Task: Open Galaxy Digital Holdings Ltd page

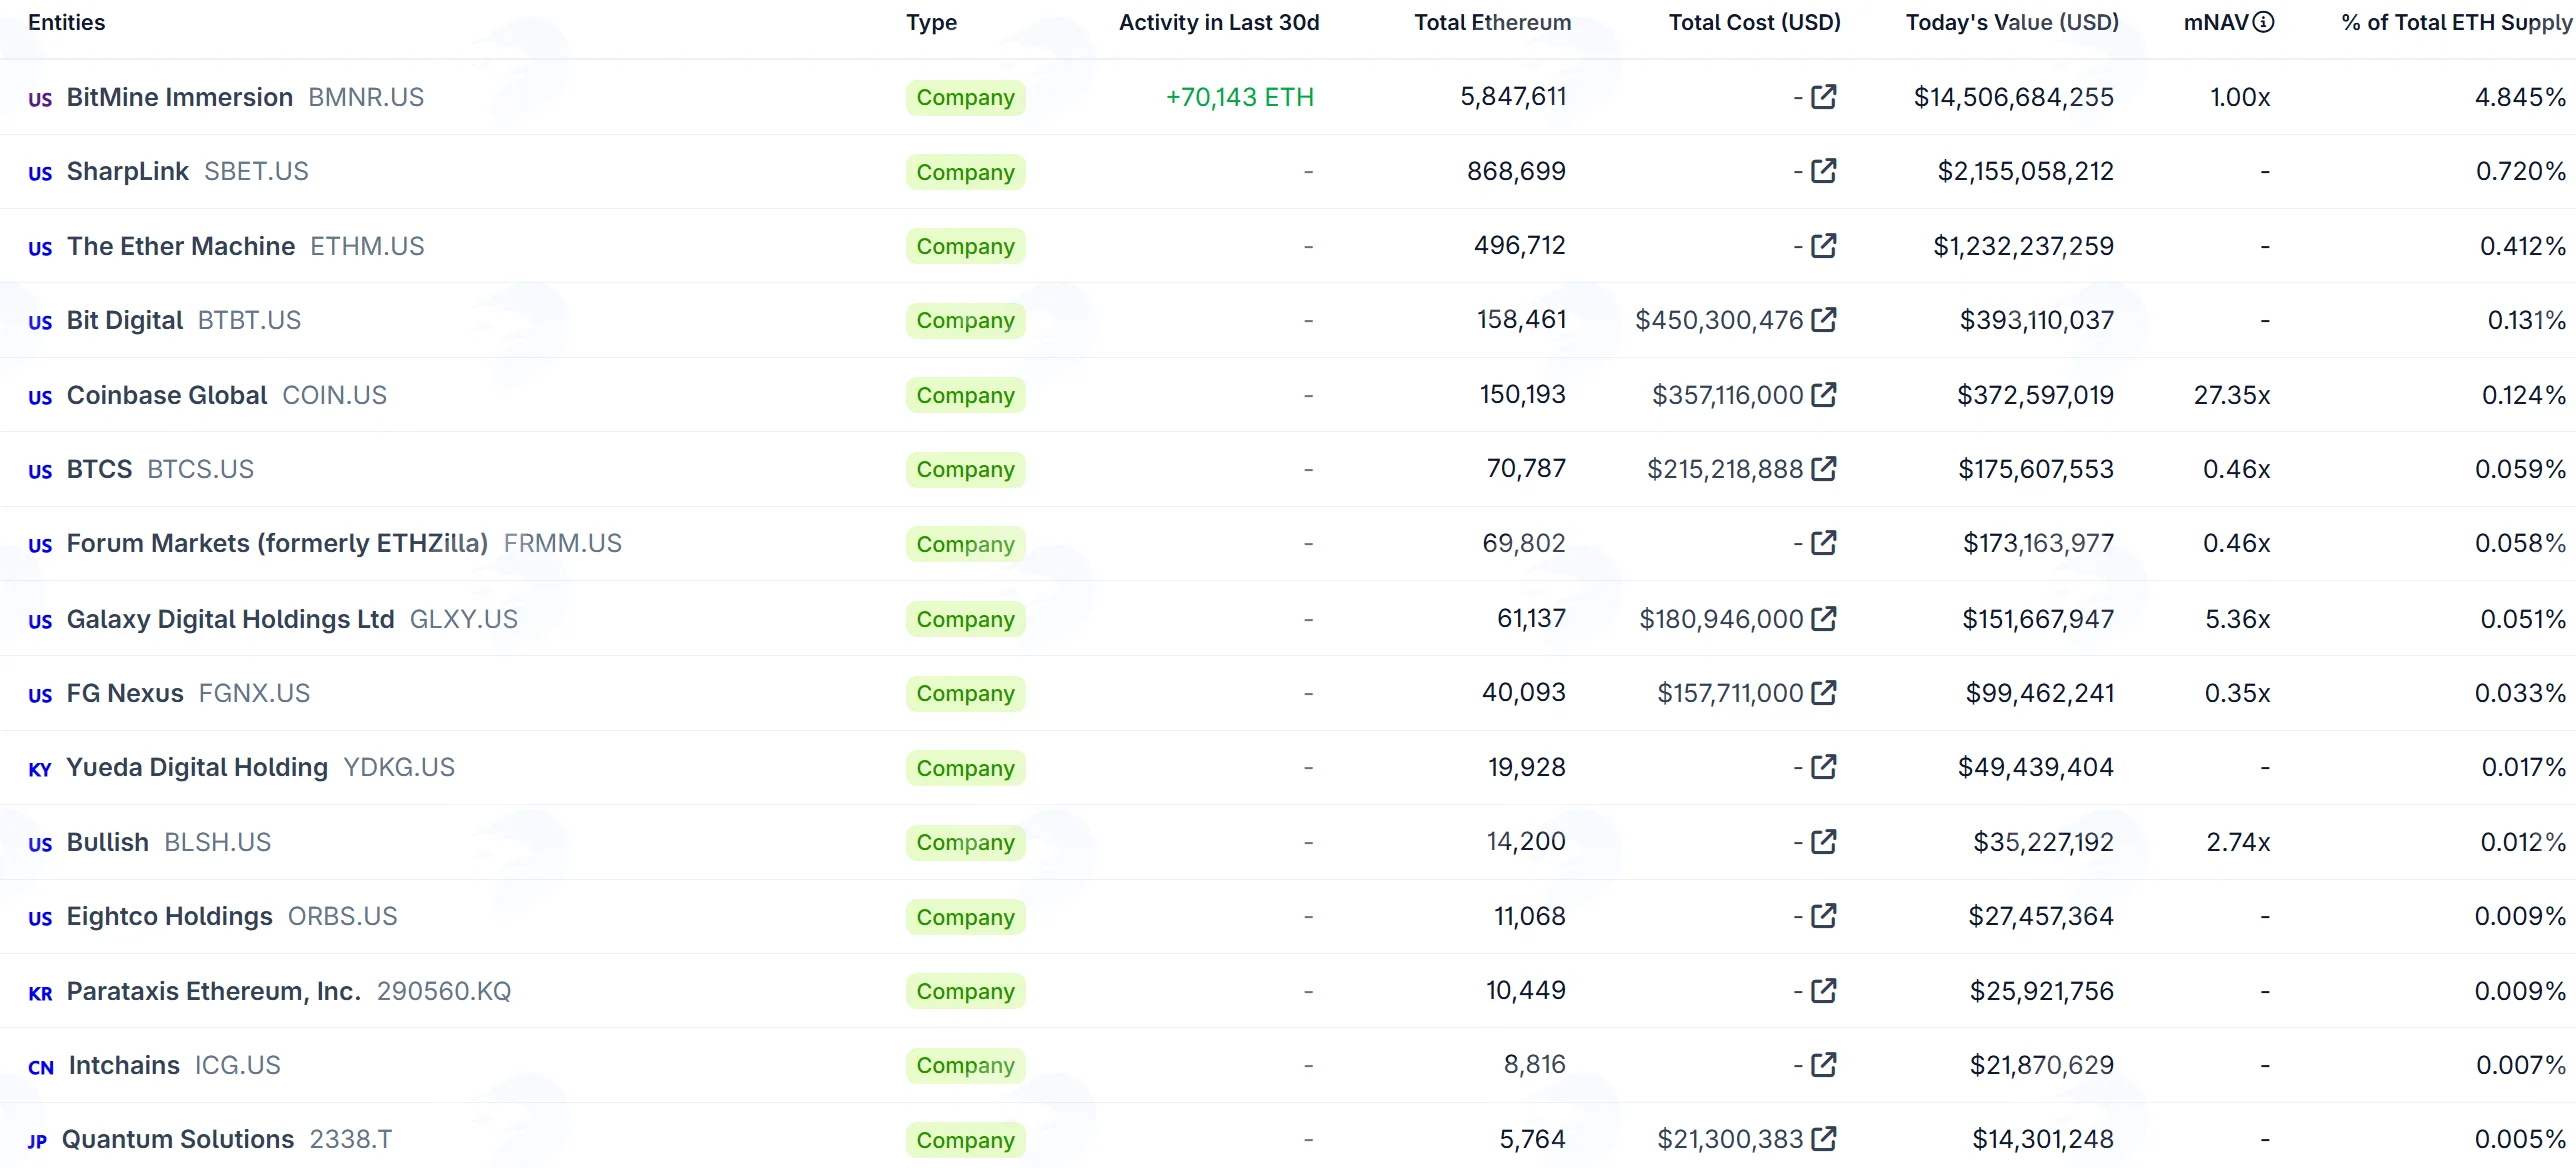Action: pos(231,619)
